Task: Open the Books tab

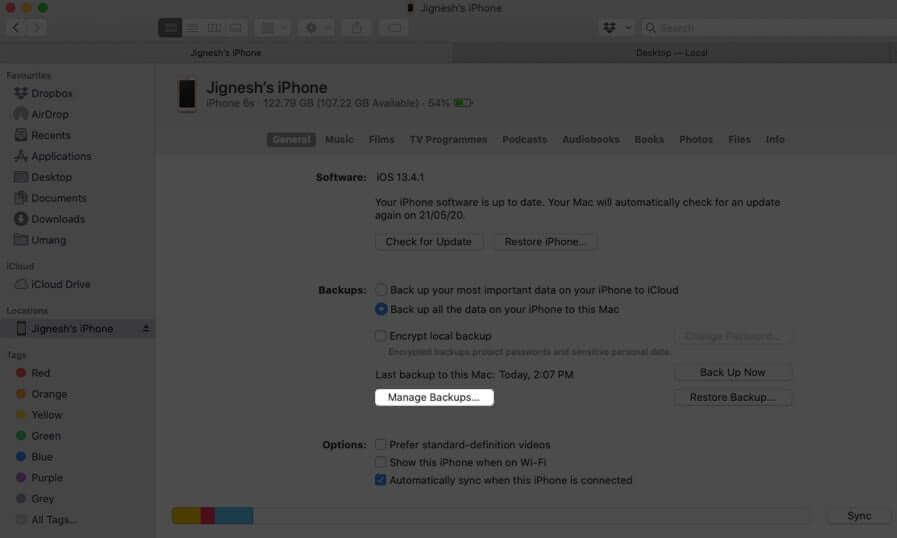Action: 649,140
